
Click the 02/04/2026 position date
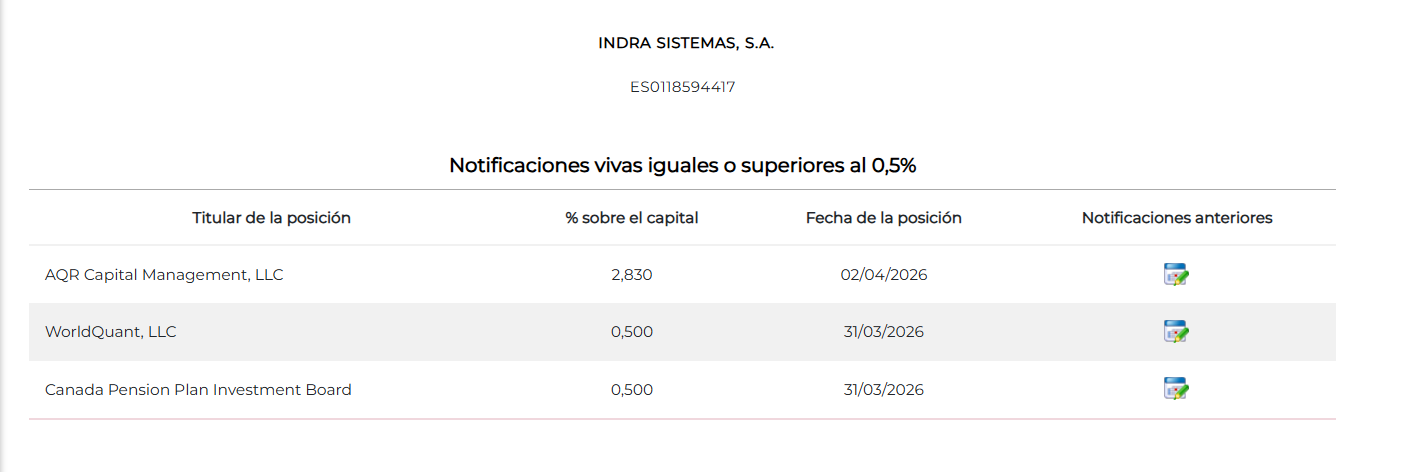click(x=883, y=275)
